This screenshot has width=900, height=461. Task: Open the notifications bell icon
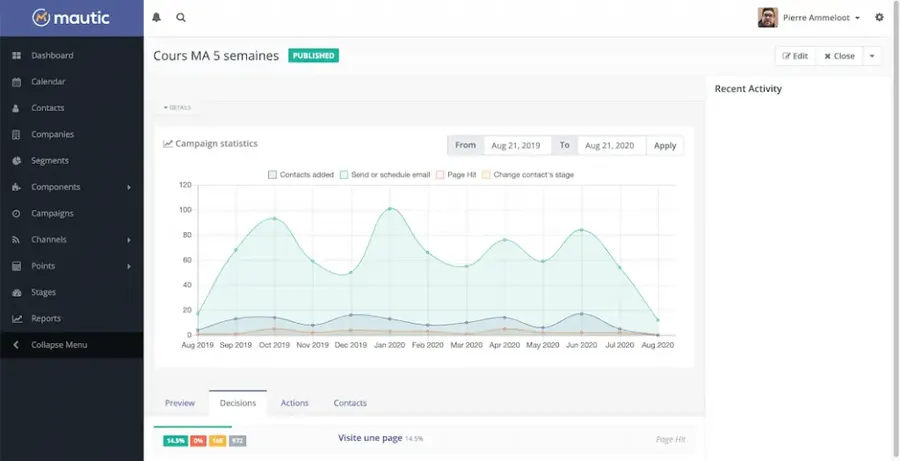coord(156,17)
